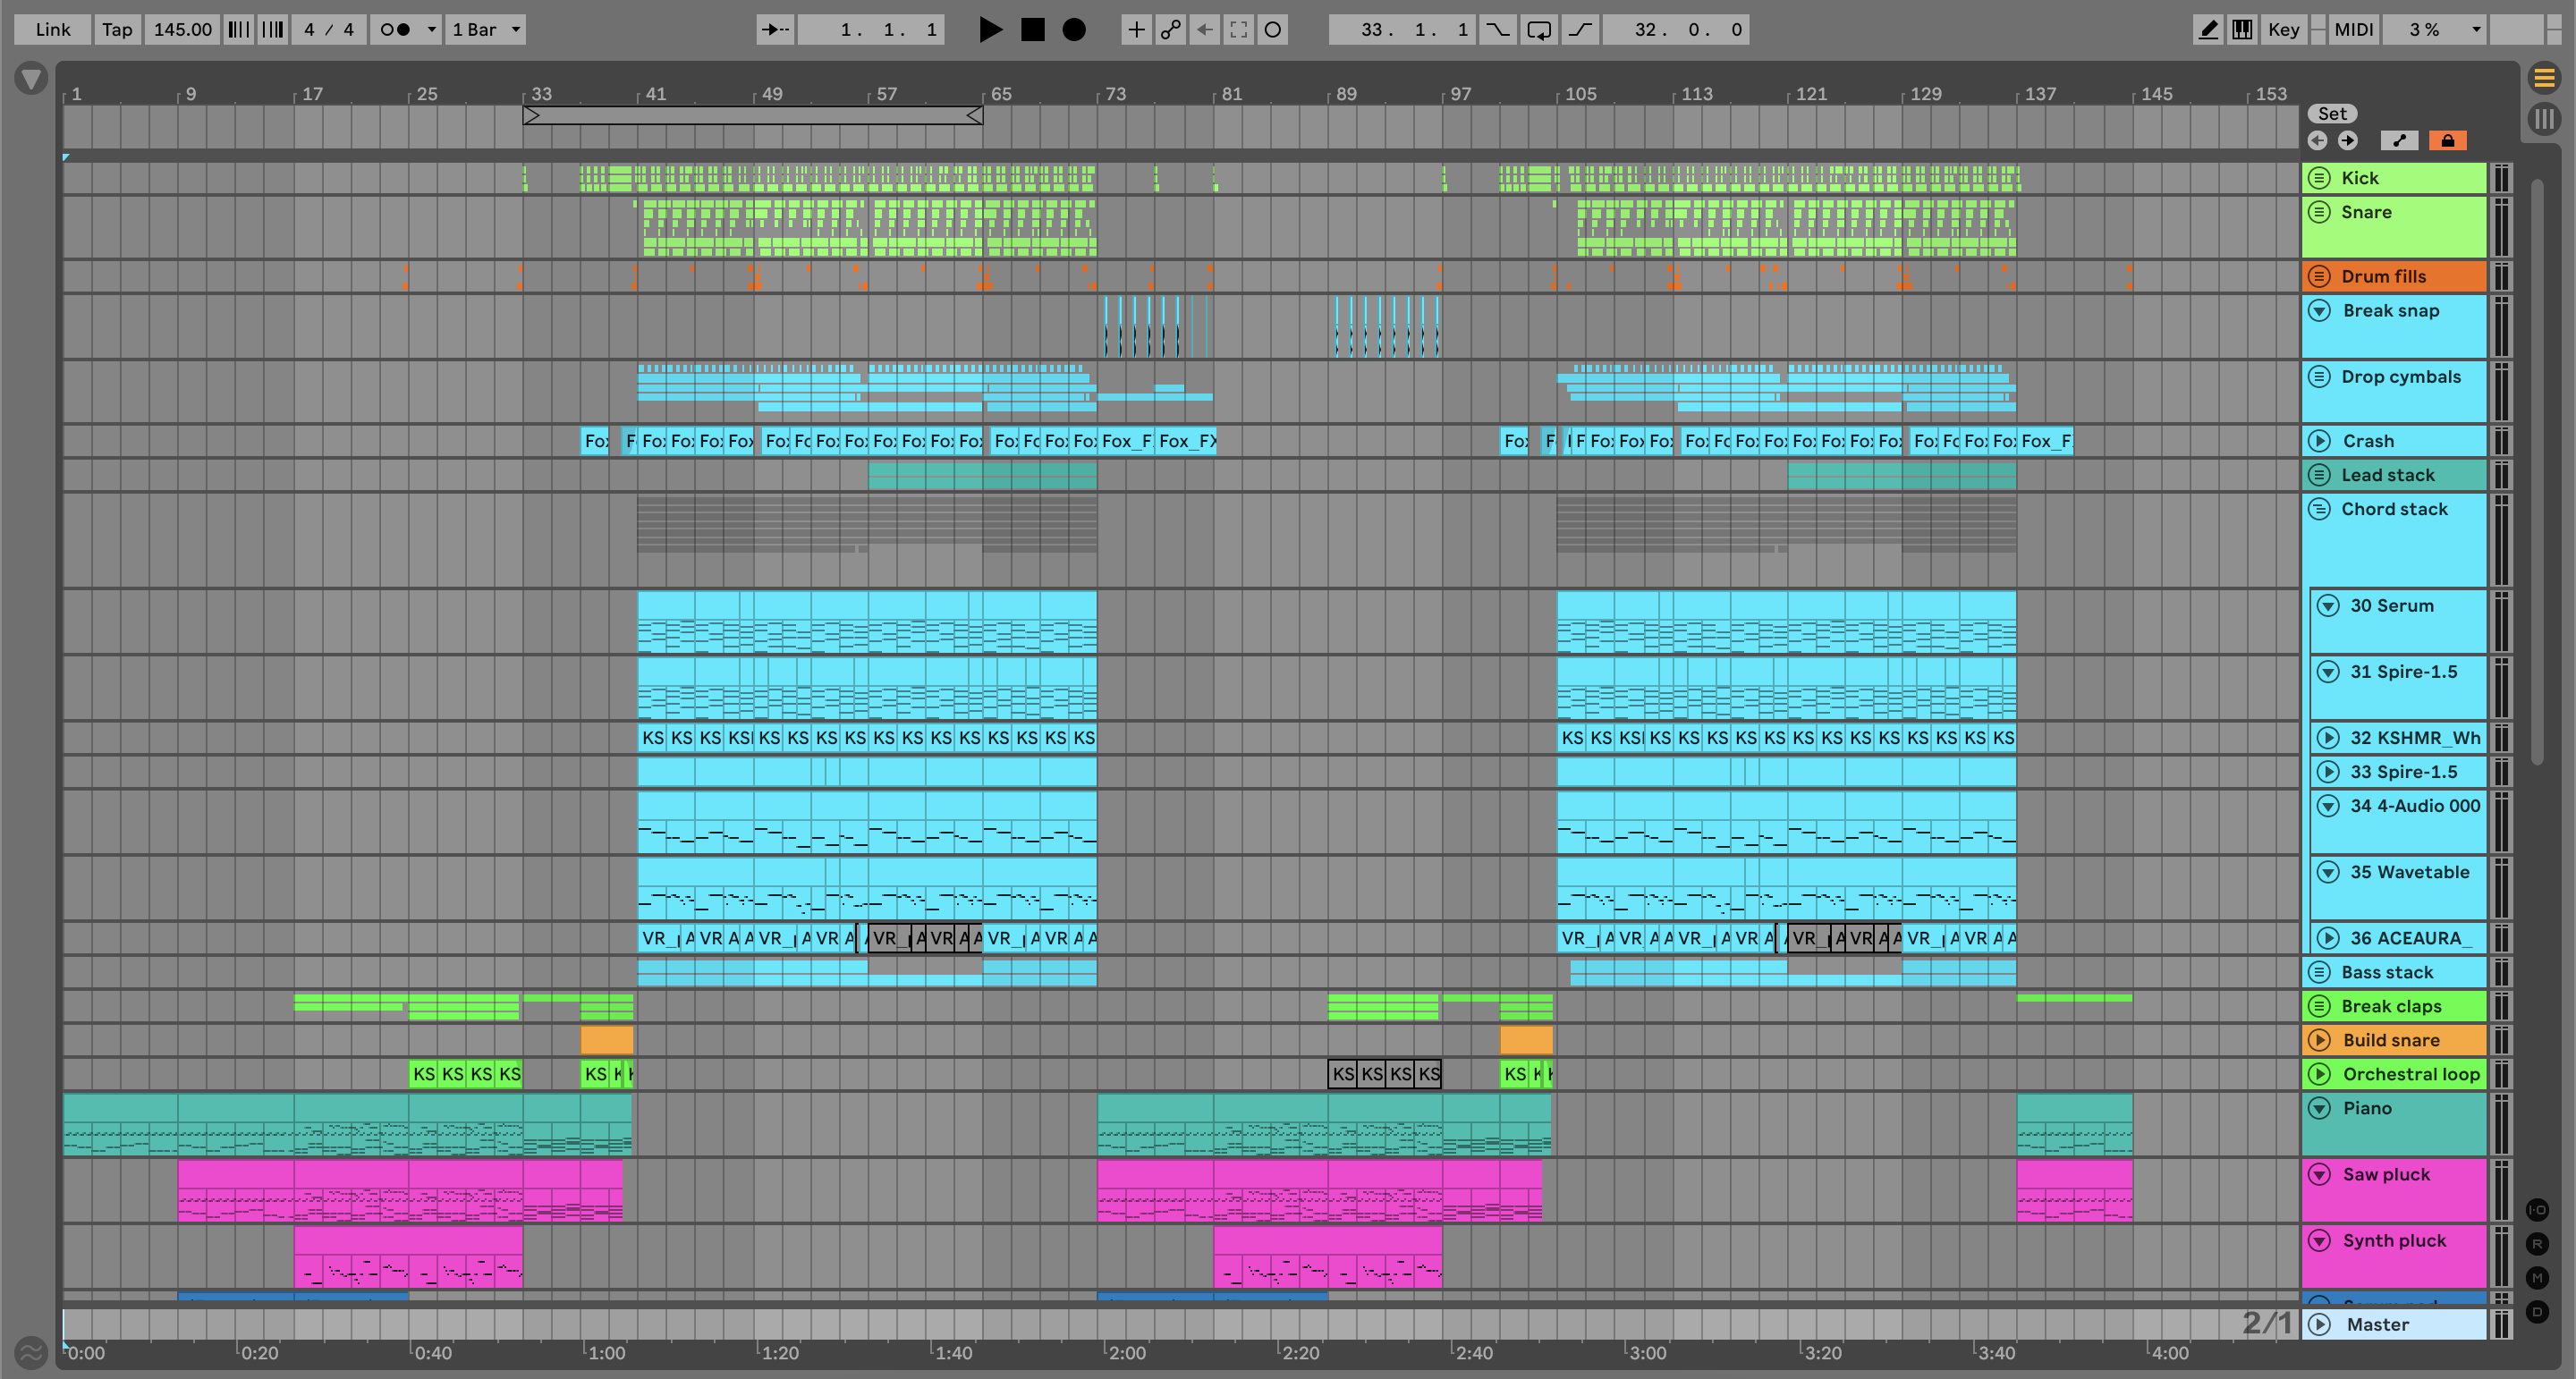
Task: Toggle Draw Mode pencil icon
Action: point(2208,29)
